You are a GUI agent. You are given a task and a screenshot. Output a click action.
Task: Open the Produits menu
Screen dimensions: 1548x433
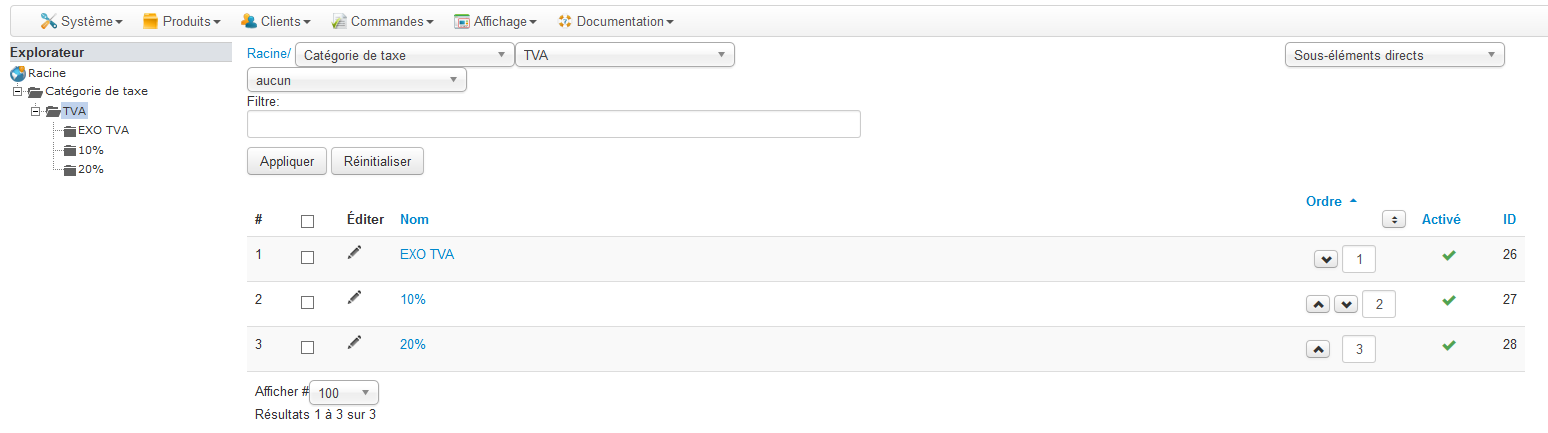pyautogui.click(x=181, y=21)
